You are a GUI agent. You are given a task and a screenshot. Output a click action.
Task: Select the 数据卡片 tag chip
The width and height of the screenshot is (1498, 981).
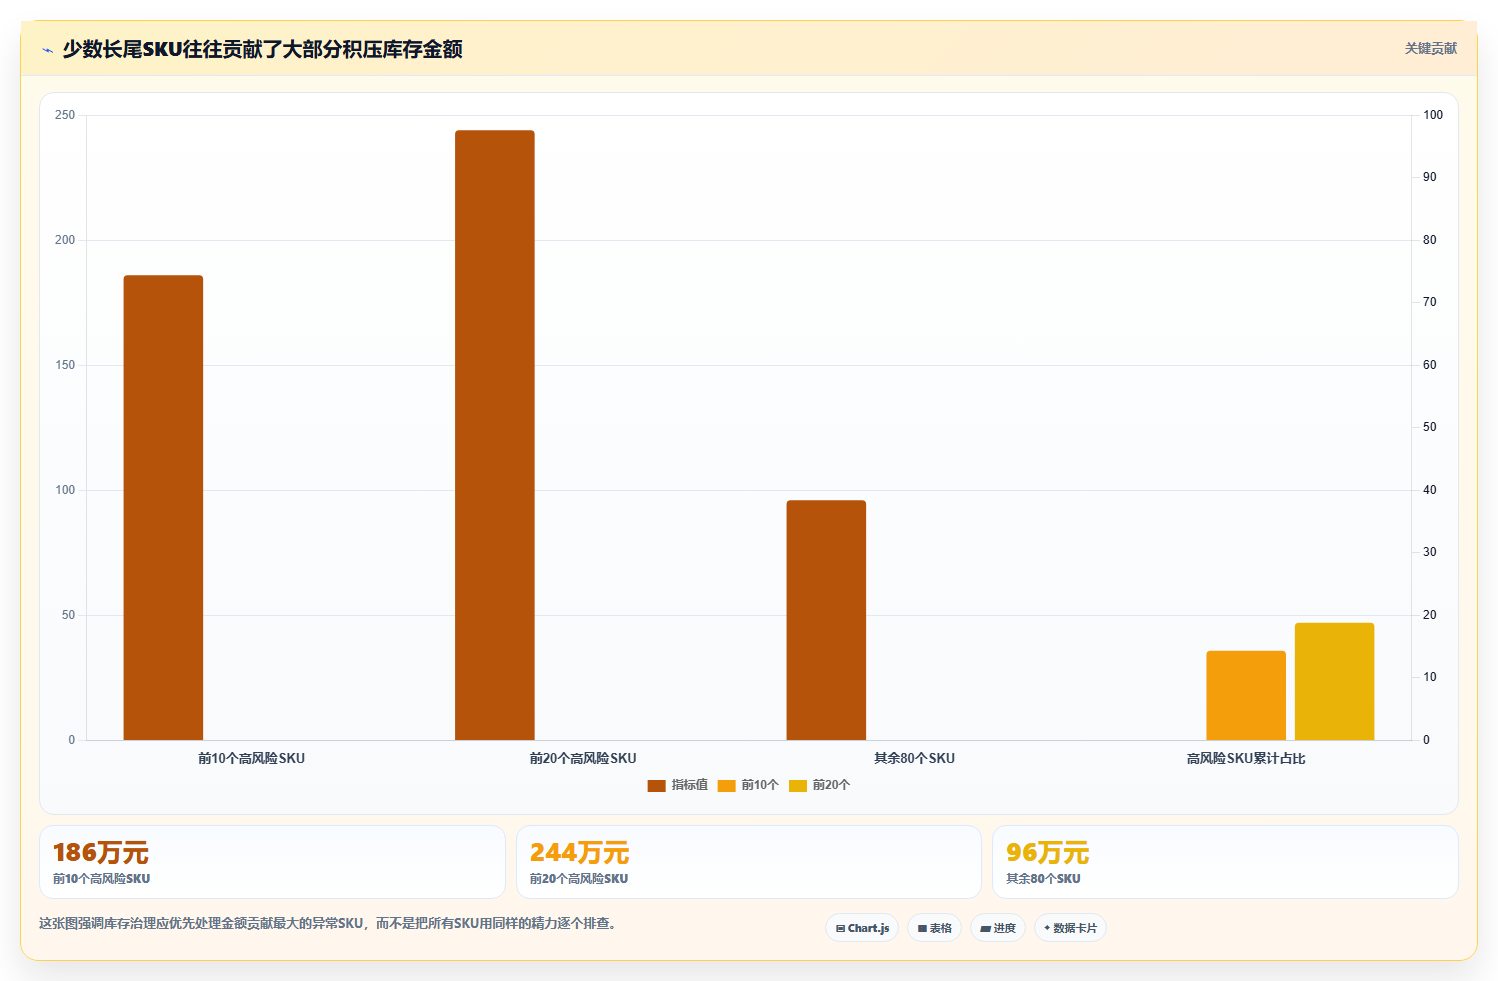1070,928
